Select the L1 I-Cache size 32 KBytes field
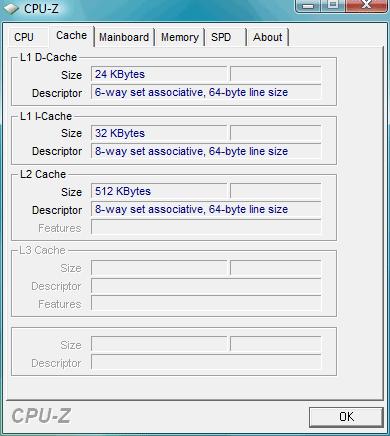The image size is (390, 436). pos(159,133)
